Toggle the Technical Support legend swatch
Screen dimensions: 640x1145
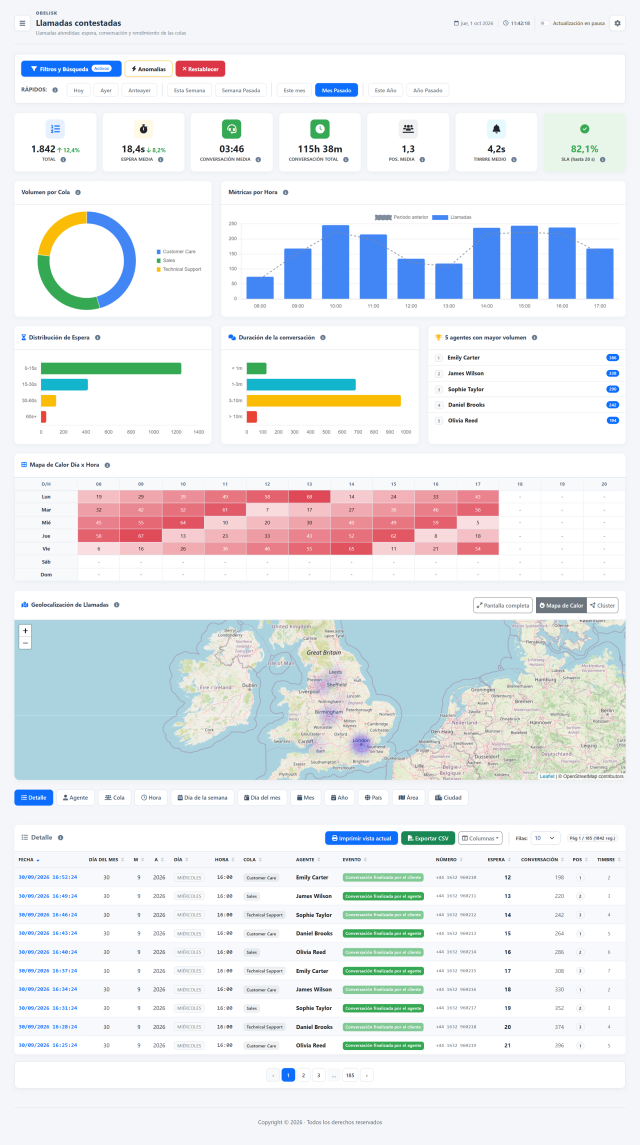[x=159, y=269]
